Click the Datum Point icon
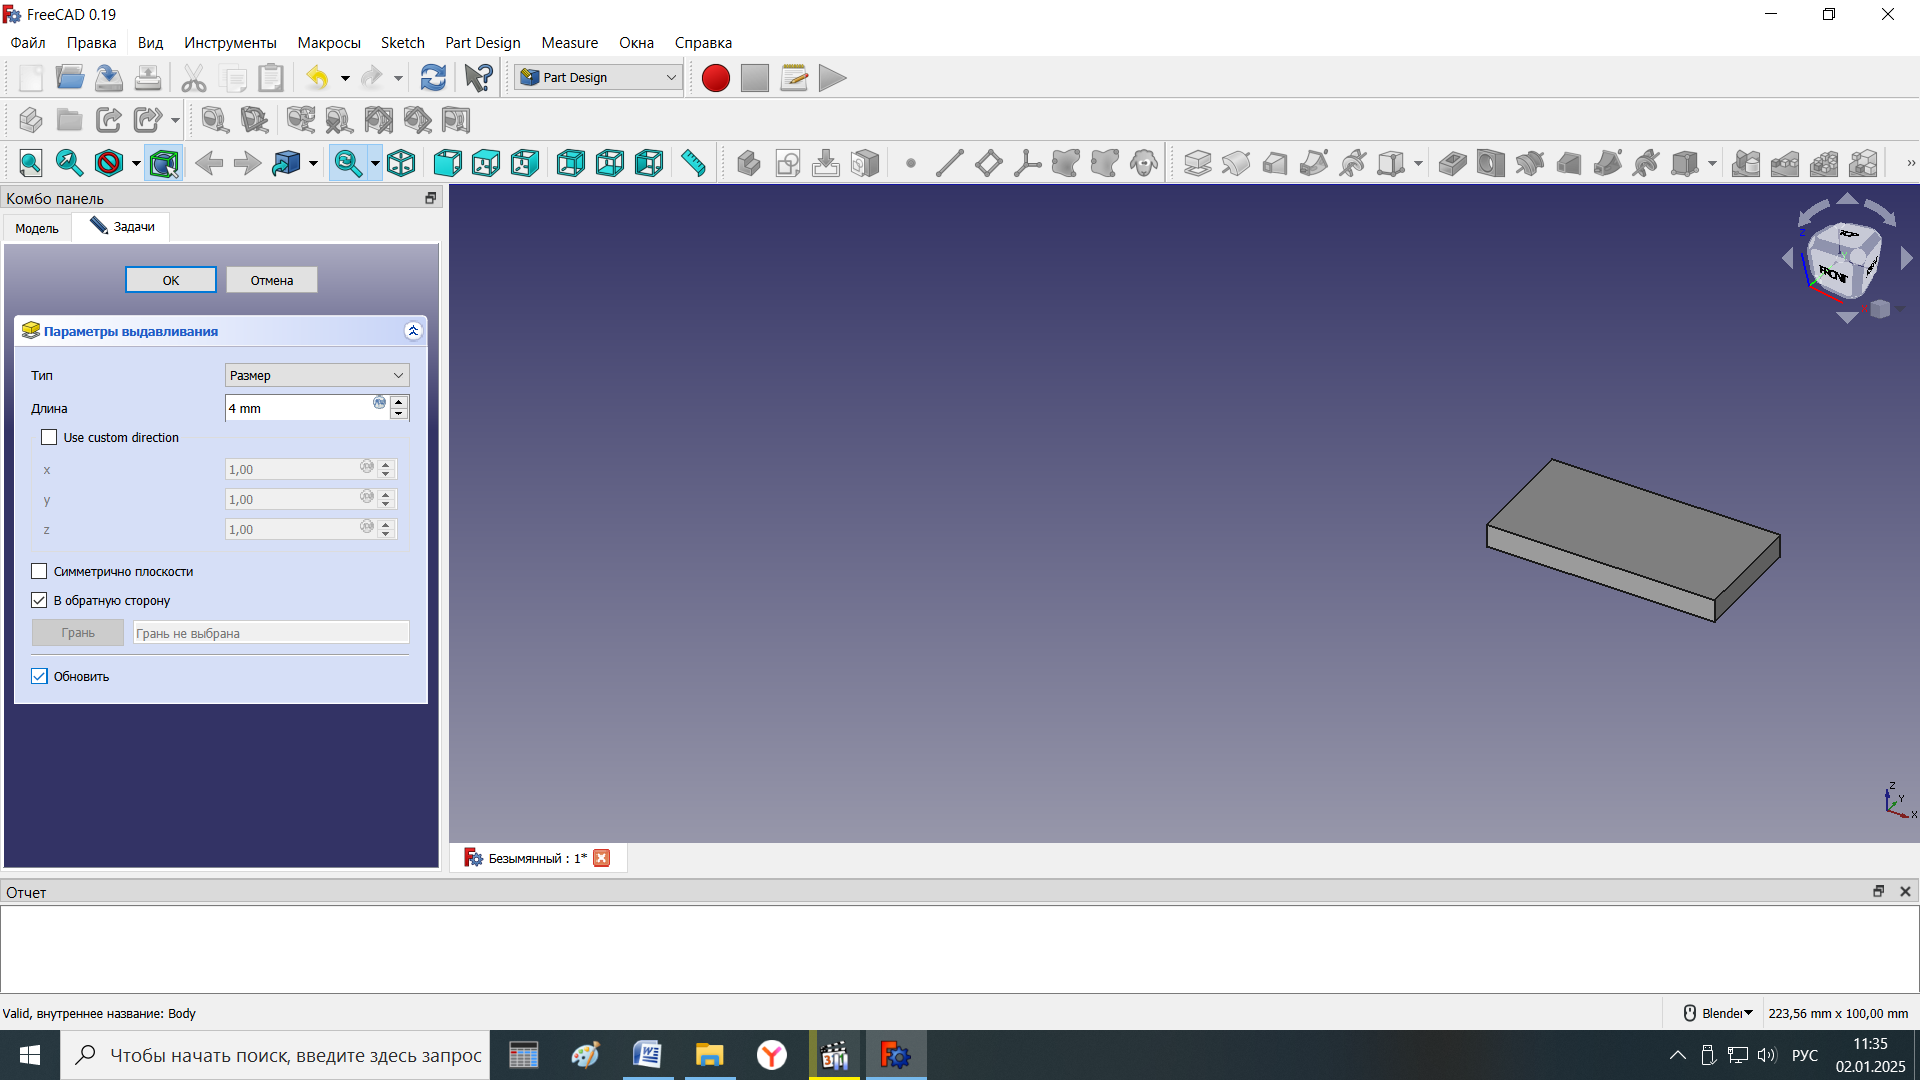Screen dimensions: 1920x1080 point(911,163)
